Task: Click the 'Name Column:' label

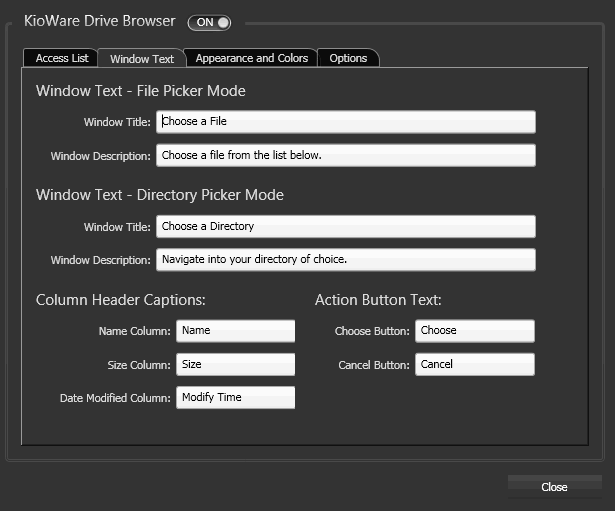Action: click(135, 331)
